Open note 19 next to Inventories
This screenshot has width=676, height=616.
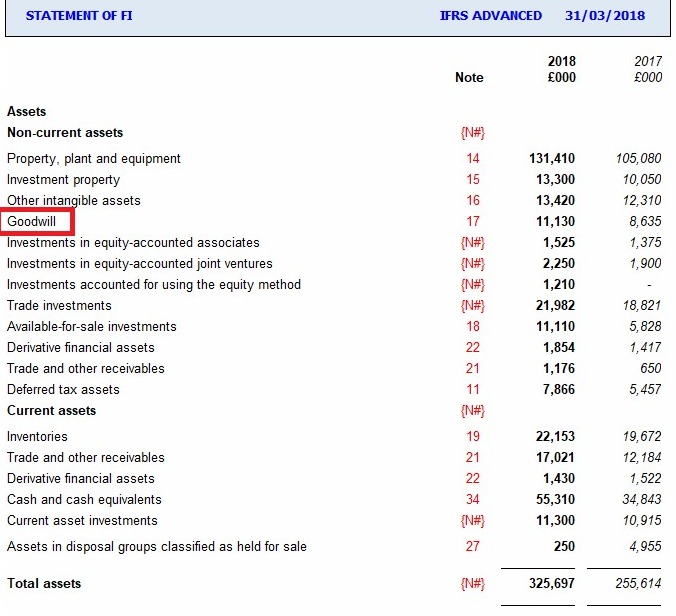point(472,437)
